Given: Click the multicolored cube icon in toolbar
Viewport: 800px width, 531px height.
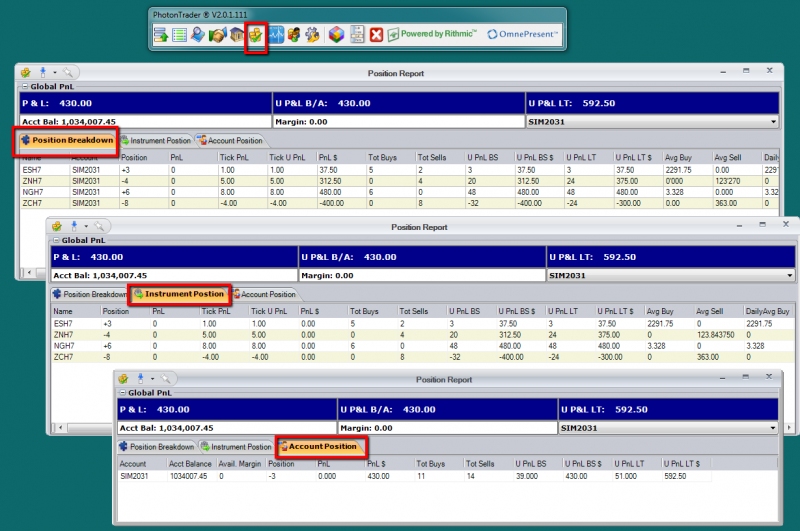Looking at the screenshot, I should (x=336, y=35).
